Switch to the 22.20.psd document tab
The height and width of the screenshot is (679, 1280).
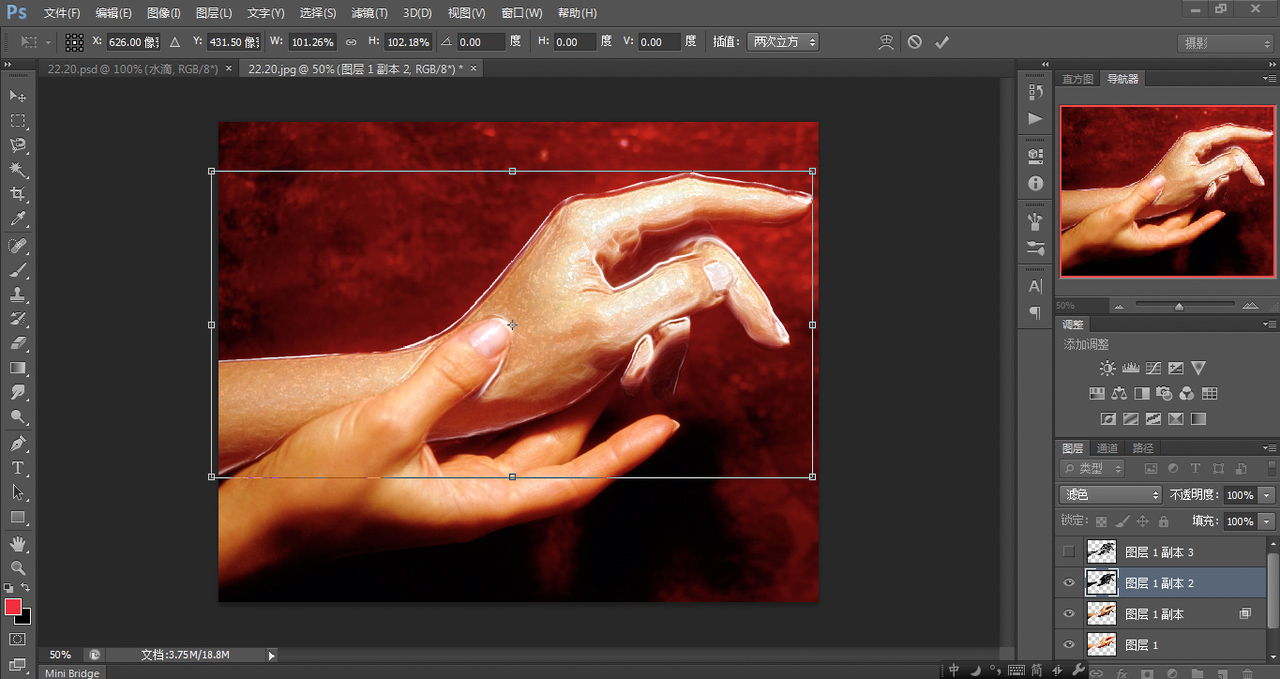132,69
